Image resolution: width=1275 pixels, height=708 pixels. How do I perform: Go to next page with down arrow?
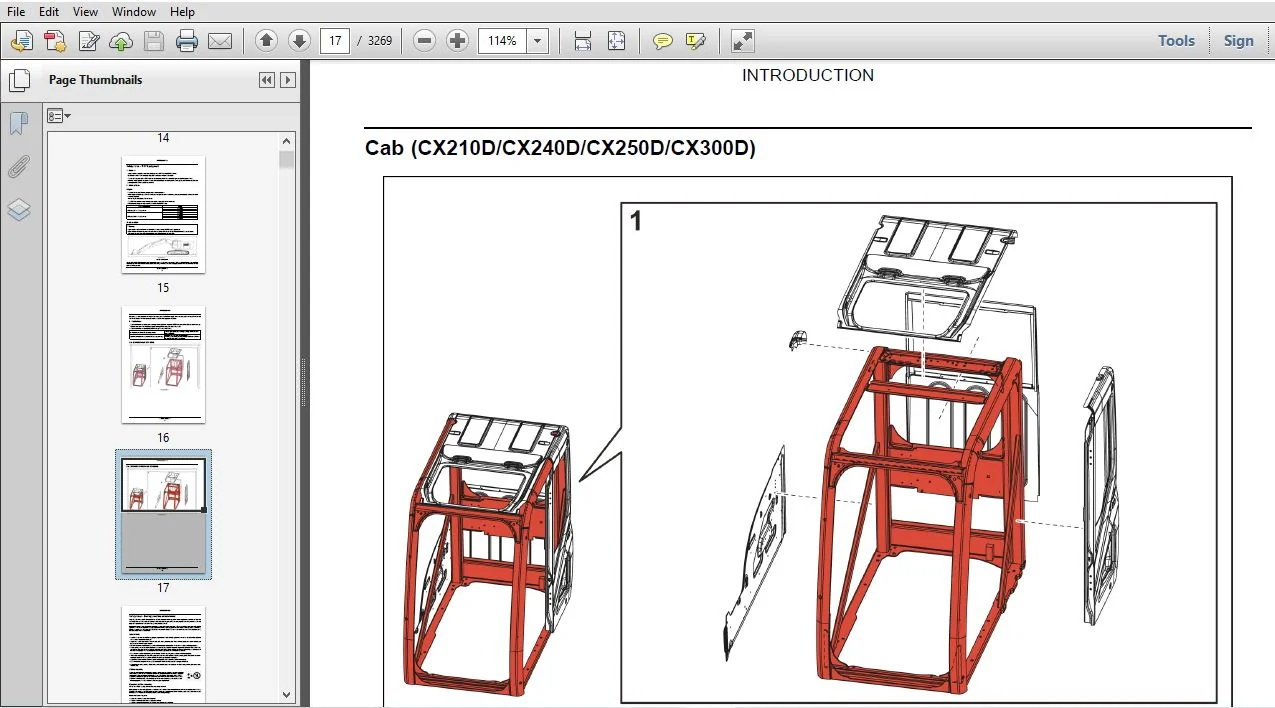[x=299, y=41]
